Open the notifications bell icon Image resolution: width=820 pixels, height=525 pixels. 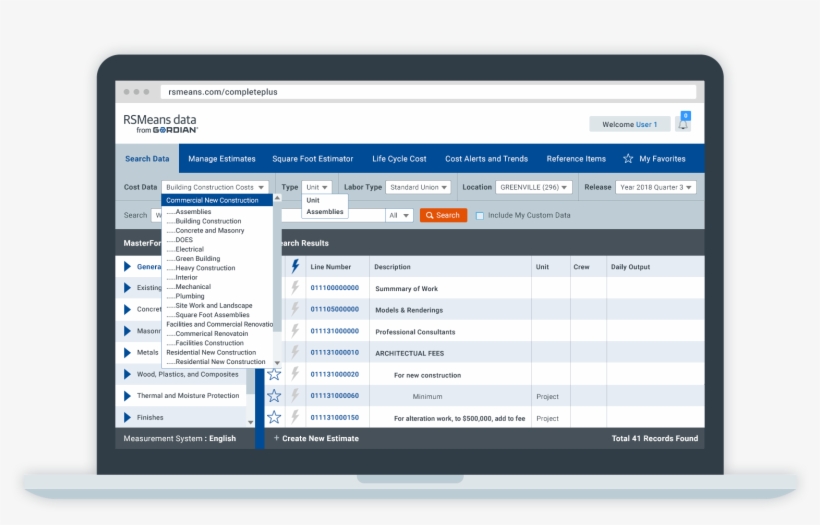pos(683,124)
